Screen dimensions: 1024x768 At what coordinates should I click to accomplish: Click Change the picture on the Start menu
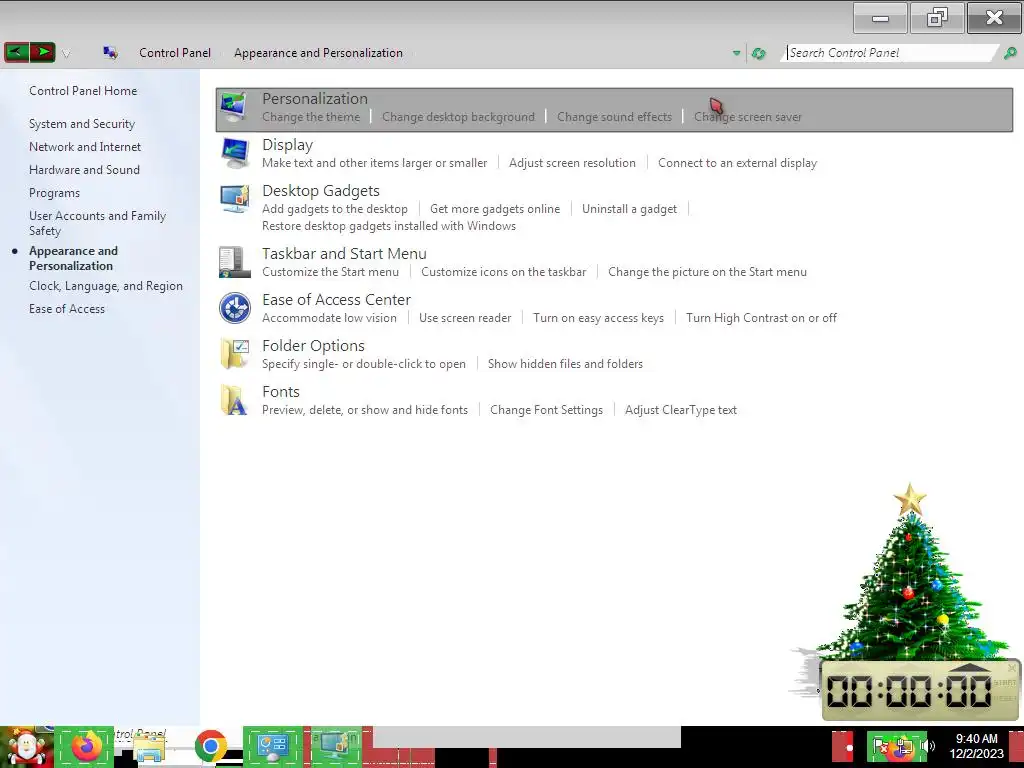707,272
